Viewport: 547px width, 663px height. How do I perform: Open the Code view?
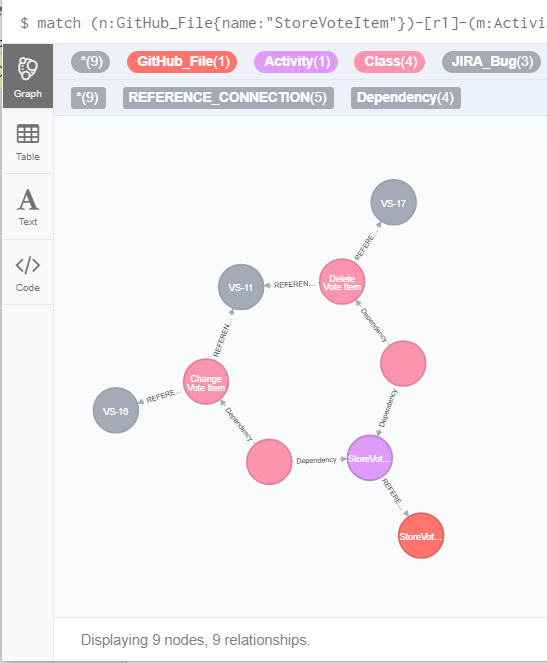coord(28,273)
